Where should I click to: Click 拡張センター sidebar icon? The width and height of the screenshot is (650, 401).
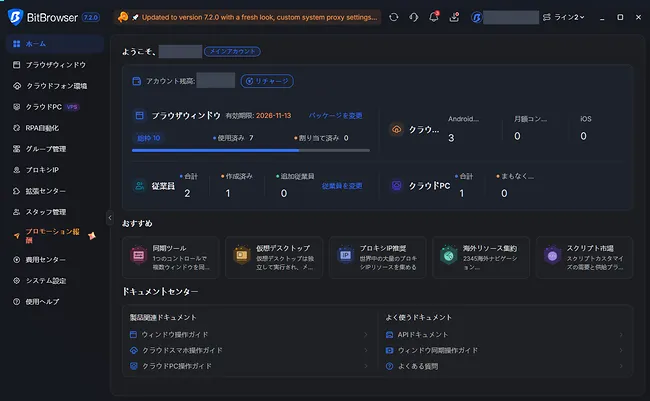tap(17, 191)
